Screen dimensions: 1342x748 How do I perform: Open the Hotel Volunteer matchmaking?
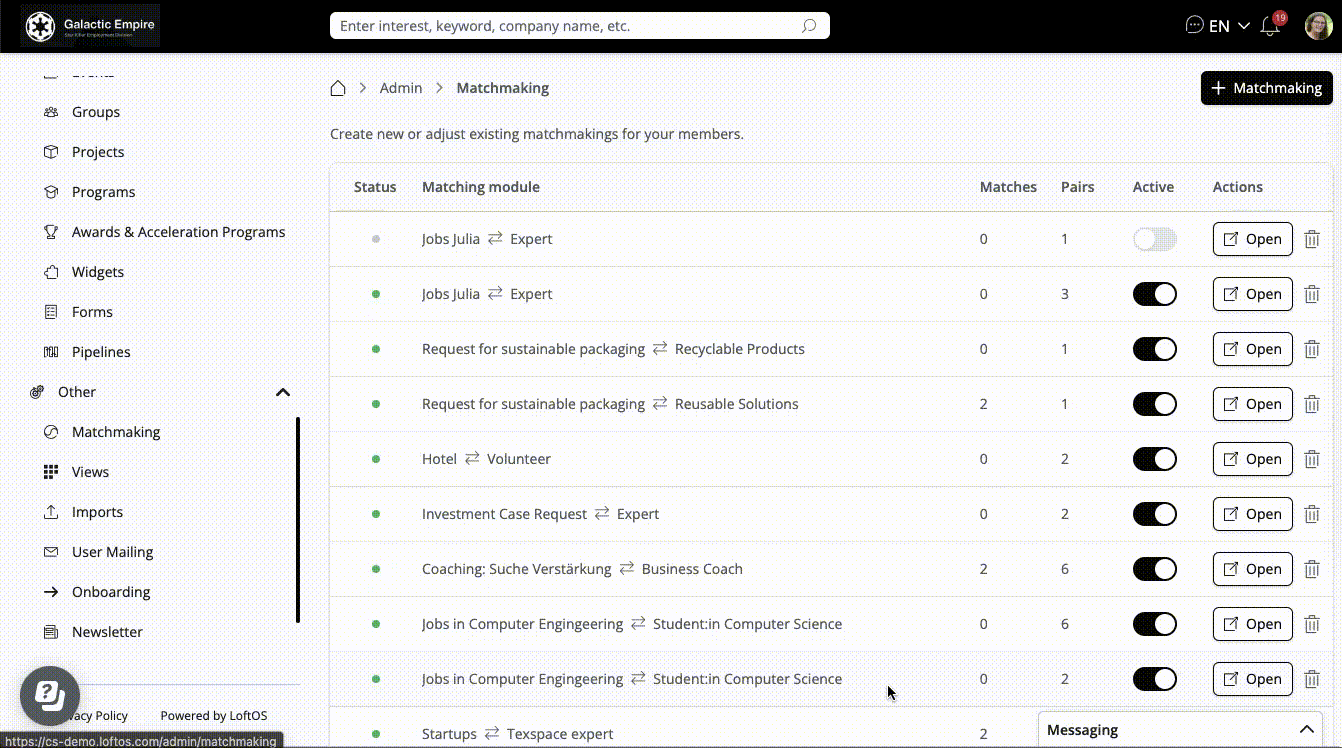(x=1252, y=459)
